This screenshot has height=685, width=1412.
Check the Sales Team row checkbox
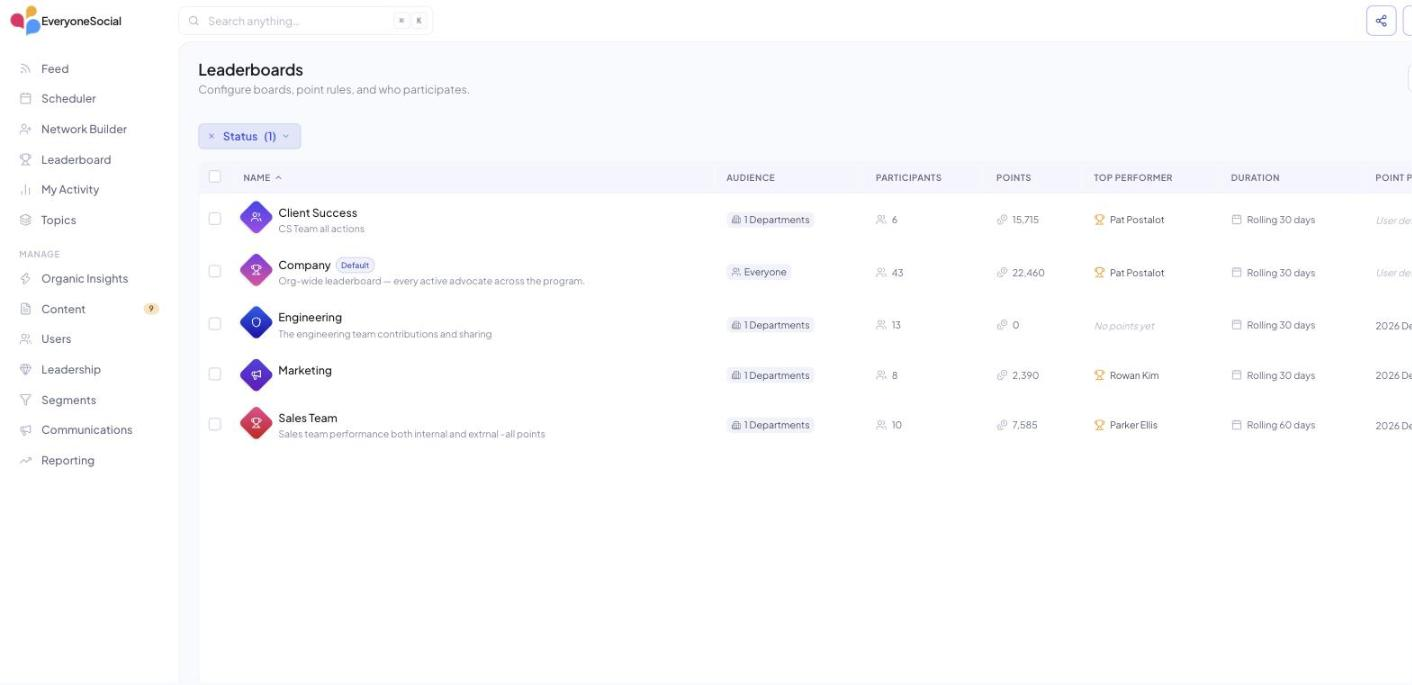coord(215,424)
